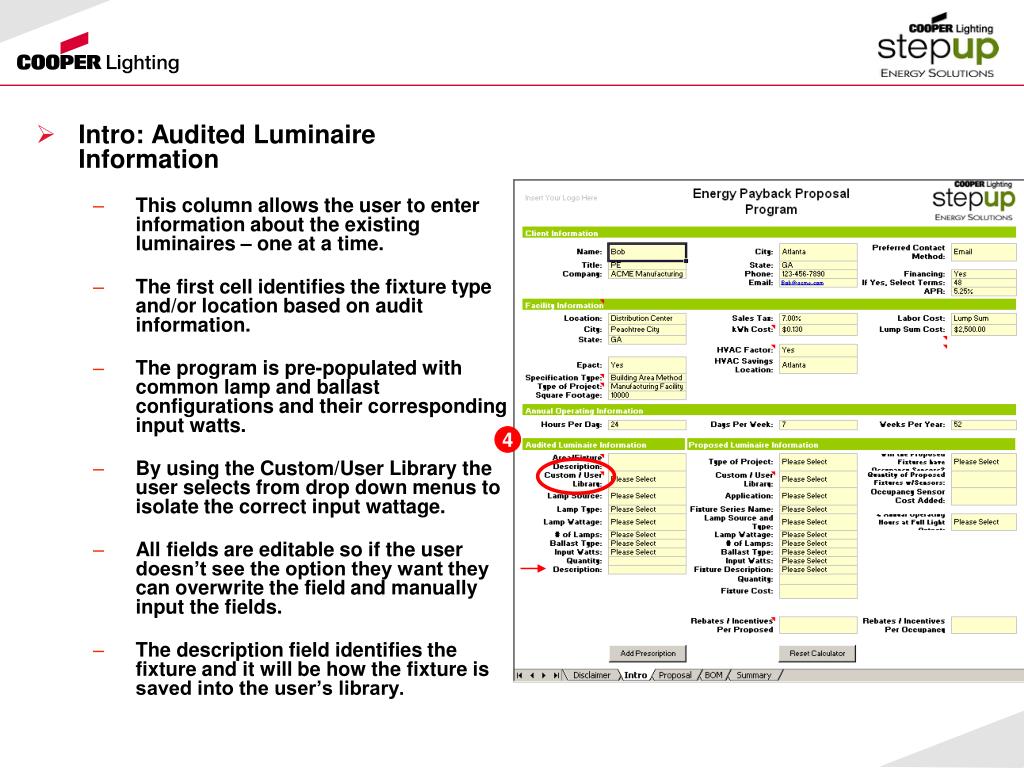Open Financing dropdown showing Yes
This screenshot has height=768, width=1024.
(984, 274)
